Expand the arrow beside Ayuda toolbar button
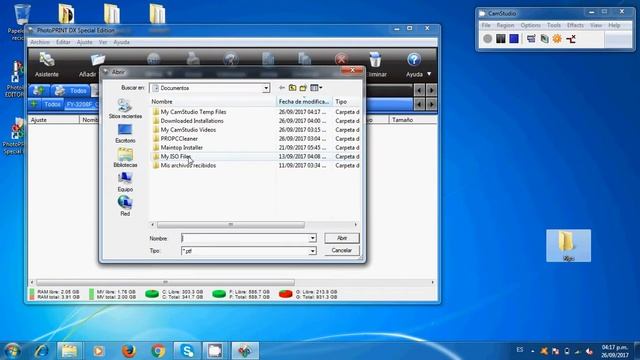 click(429, 74)
